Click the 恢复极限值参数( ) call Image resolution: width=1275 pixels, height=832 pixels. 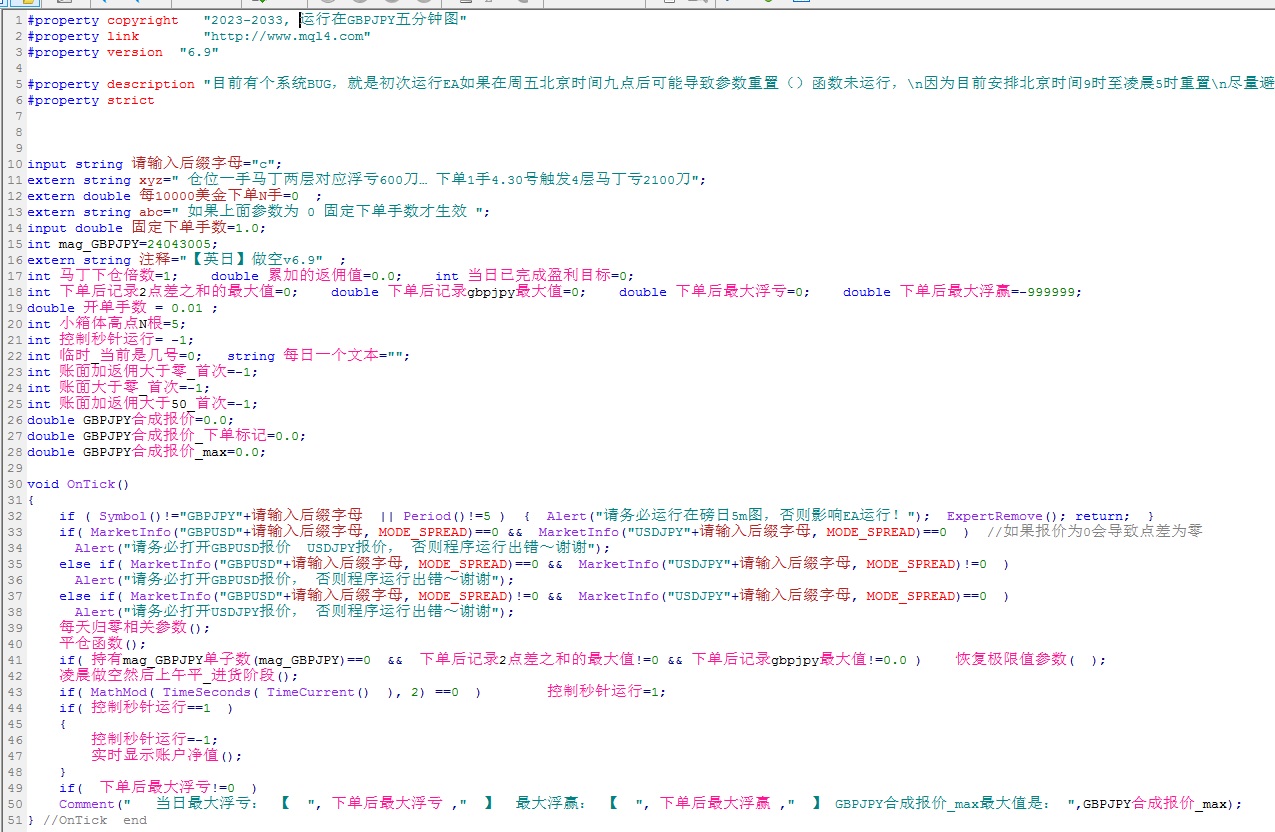[x=1031, y=660]
